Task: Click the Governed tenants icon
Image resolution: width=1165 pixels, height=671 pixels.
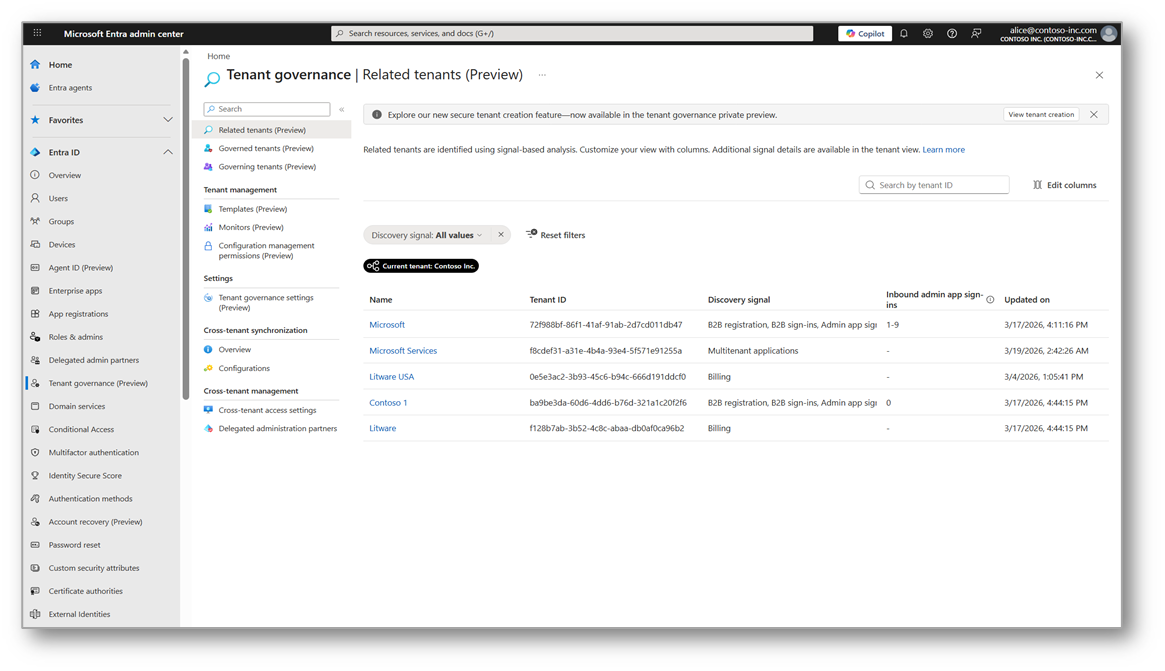Action: [208, 148]
